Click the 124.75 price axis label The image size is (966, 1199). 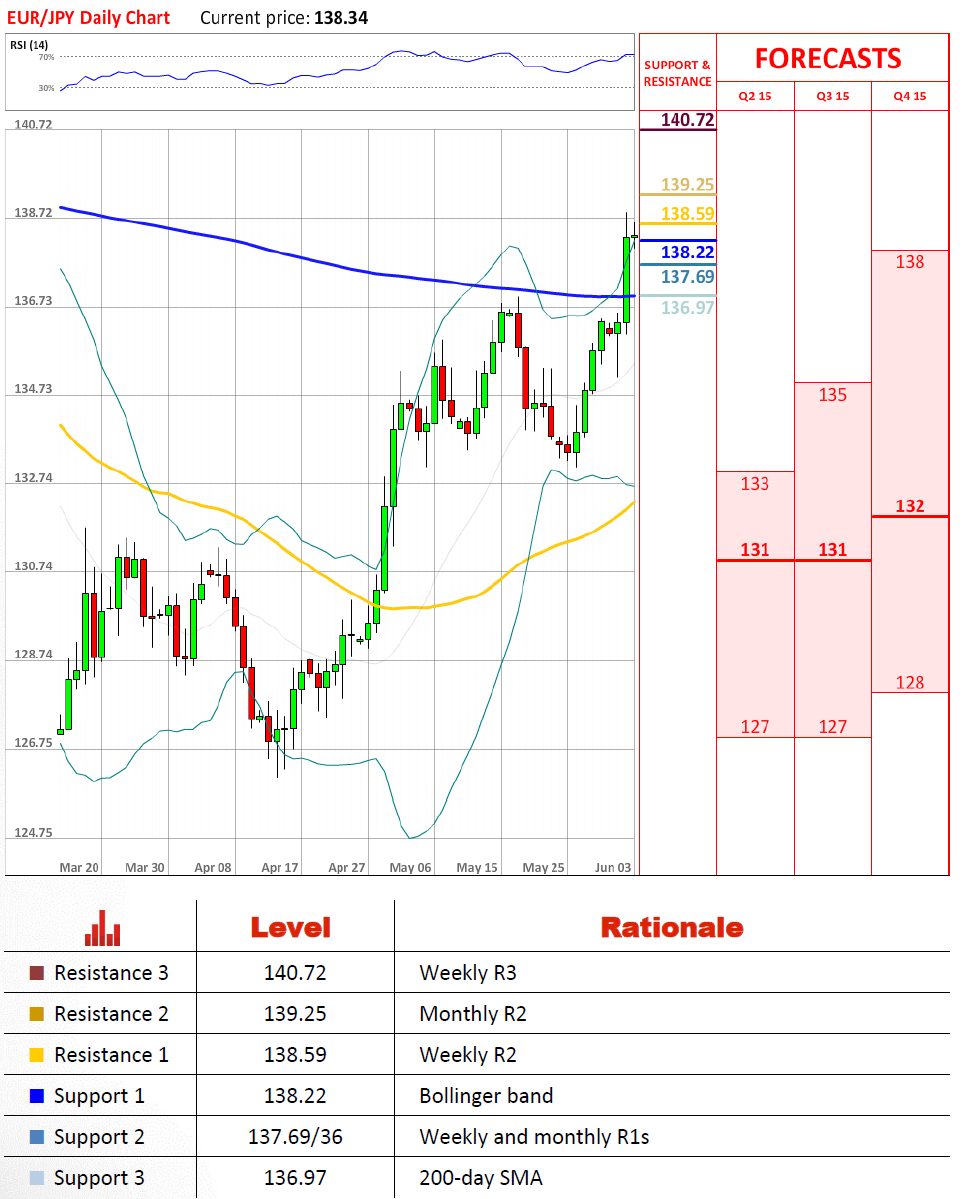[34, 833]
